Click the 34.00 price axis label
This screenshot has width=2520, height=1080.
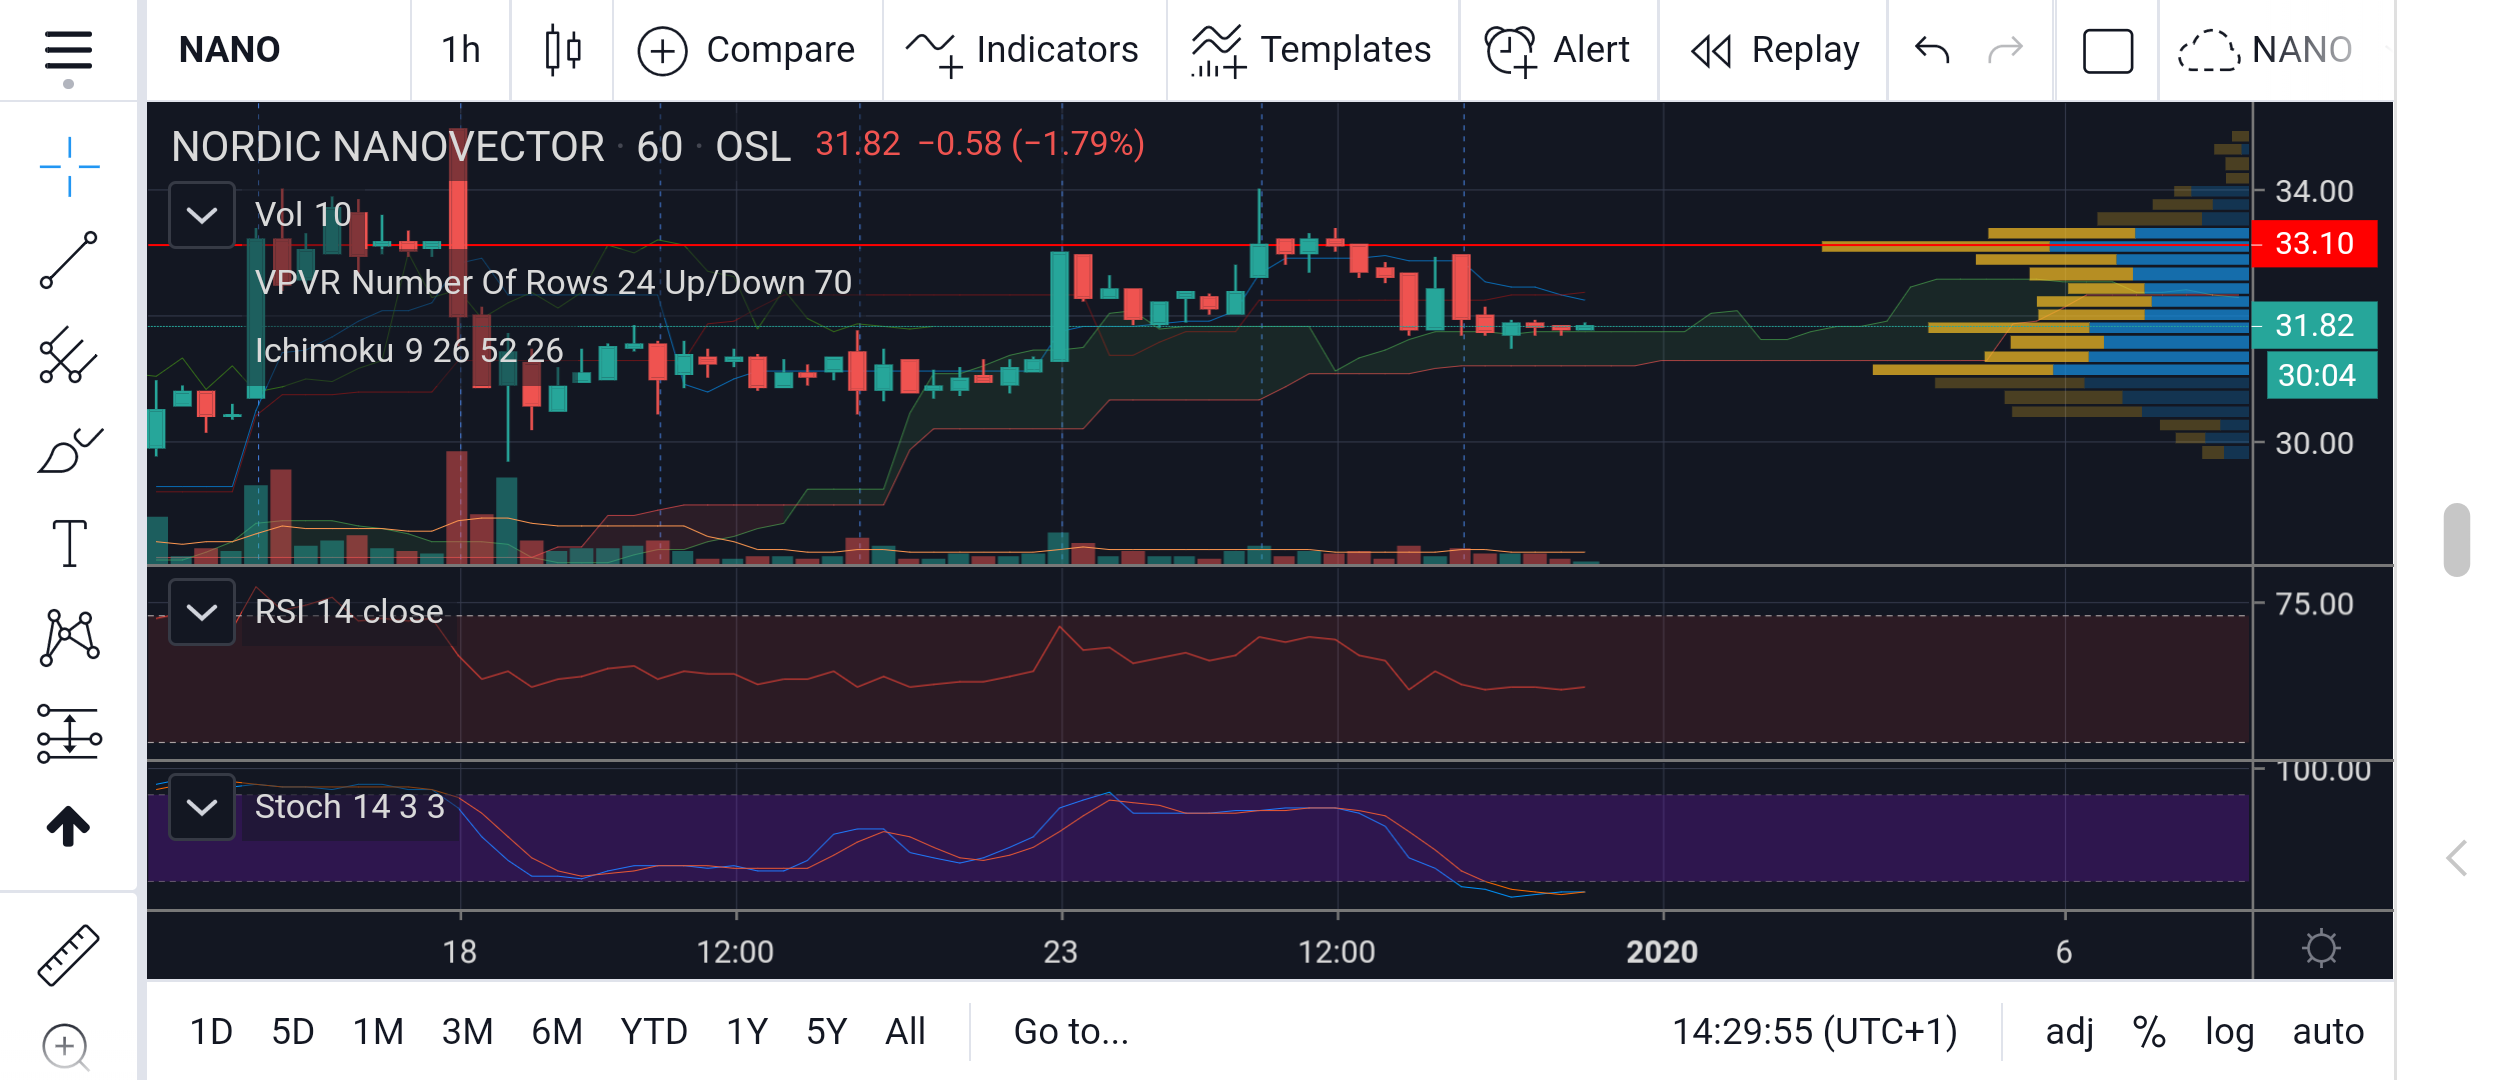[x=2314, y=191]
